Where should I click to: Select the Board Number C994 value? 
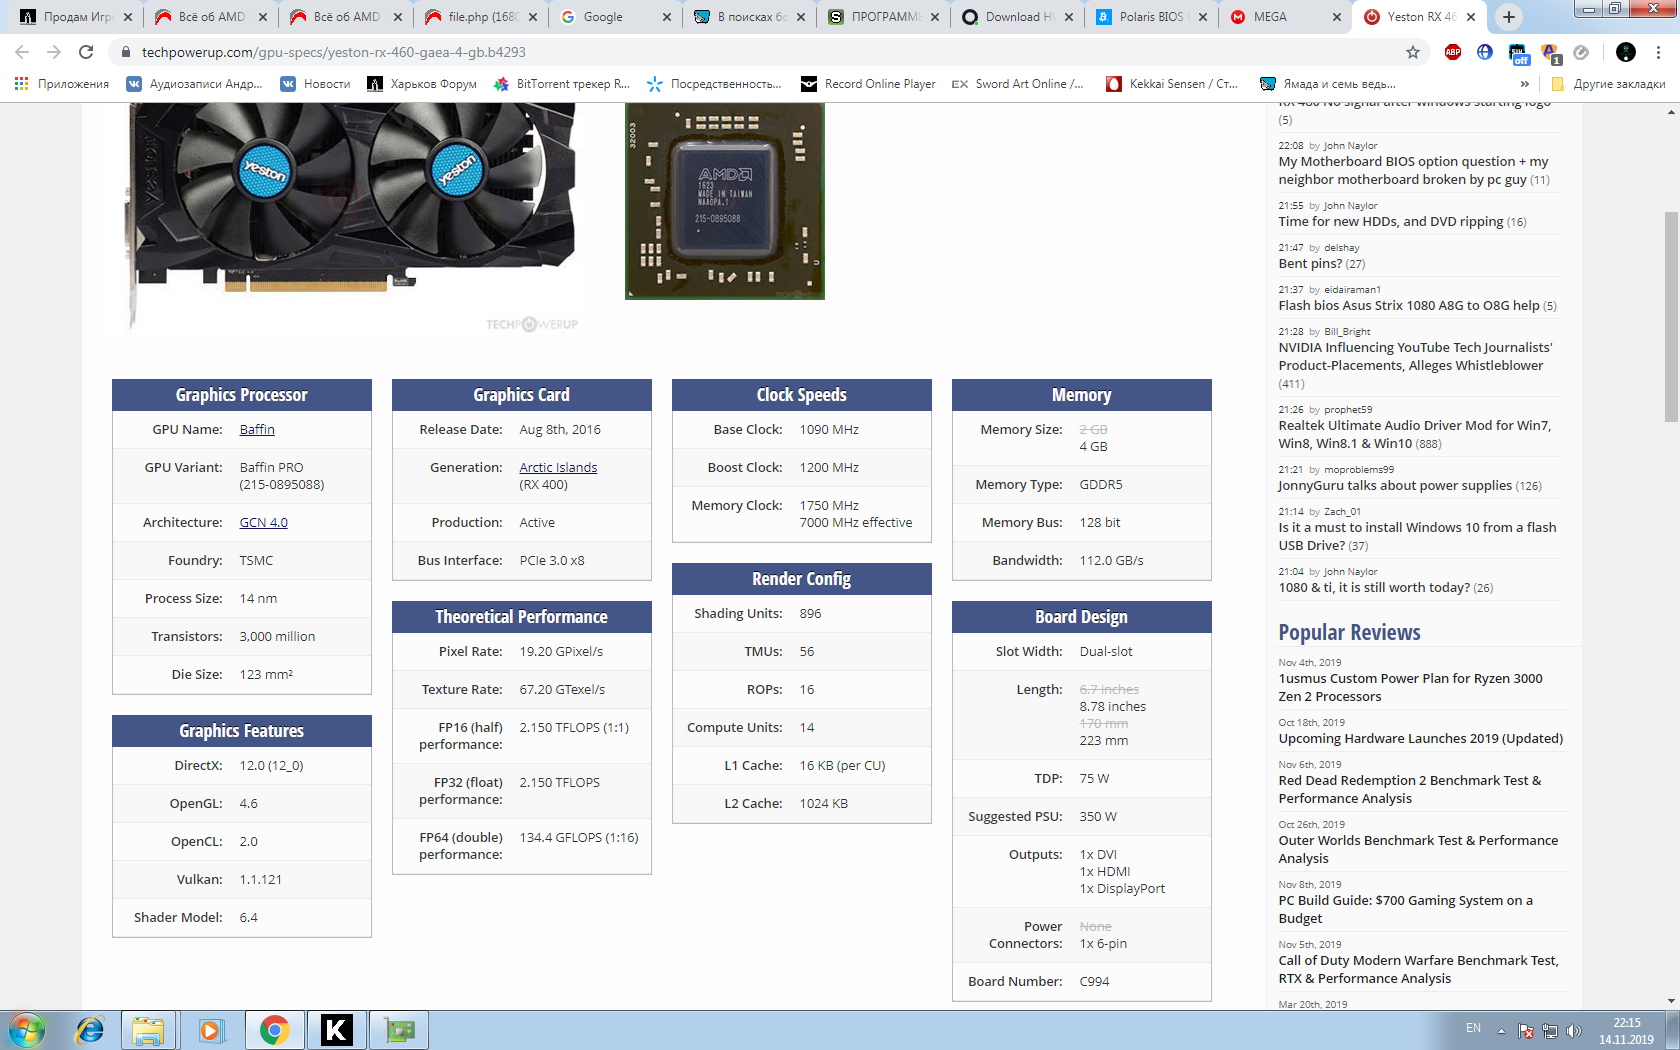(1094, 982)
